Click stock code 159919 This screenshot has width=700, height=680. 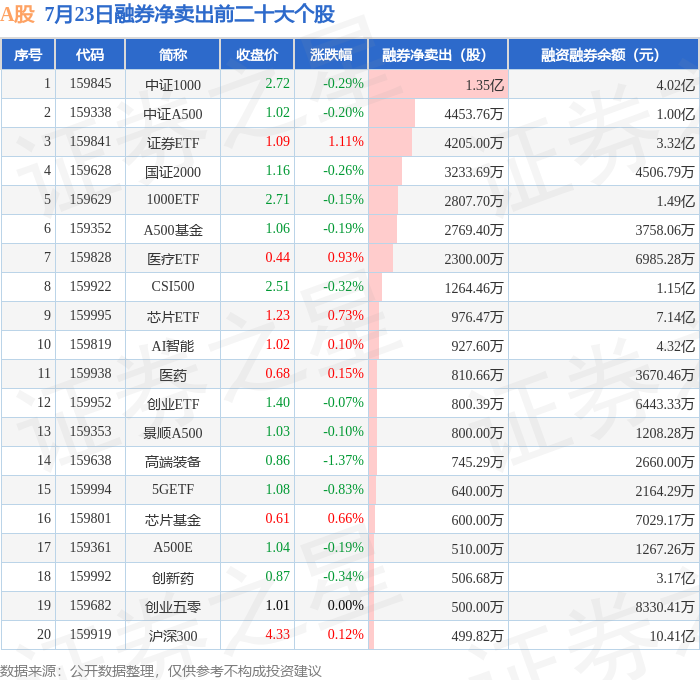click(90, 634)
